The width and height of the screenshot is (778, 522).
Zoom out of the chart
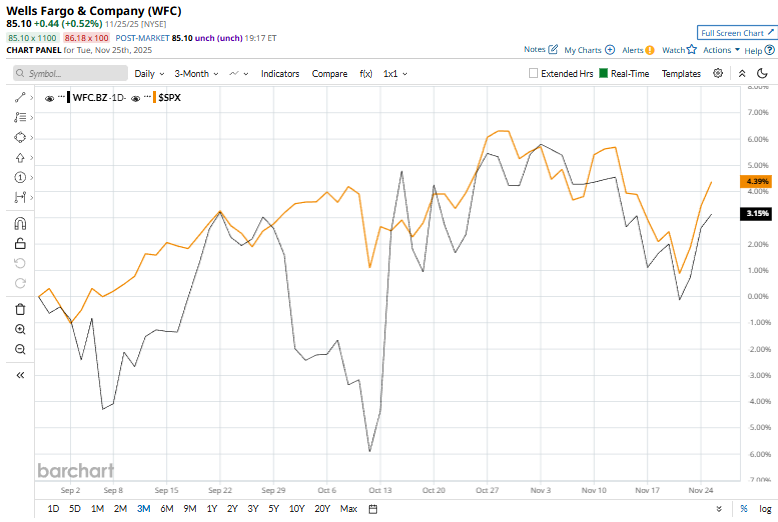coord(20,349)
